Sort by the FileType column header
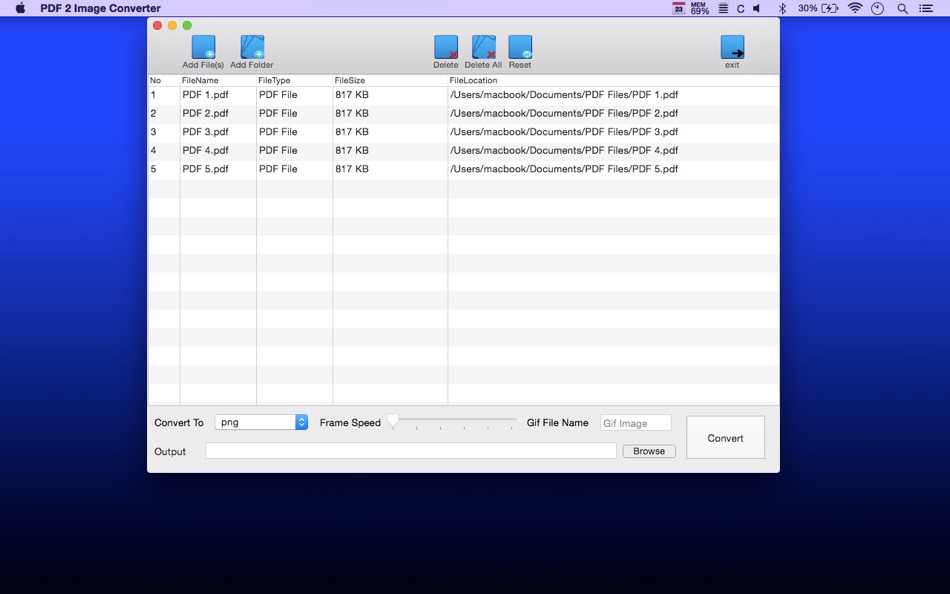 tap(274, 80)
